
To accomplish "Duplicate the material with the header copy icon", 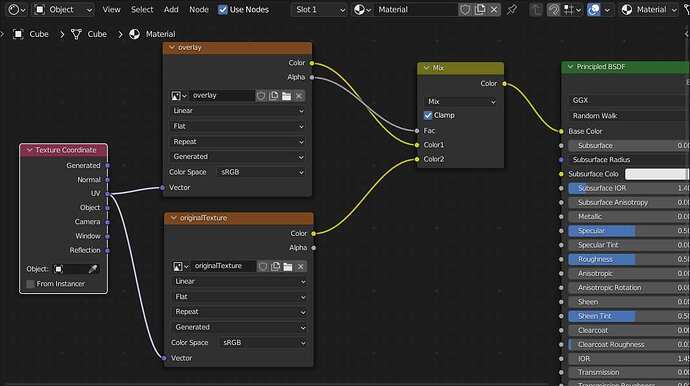I will coord(480,9).
